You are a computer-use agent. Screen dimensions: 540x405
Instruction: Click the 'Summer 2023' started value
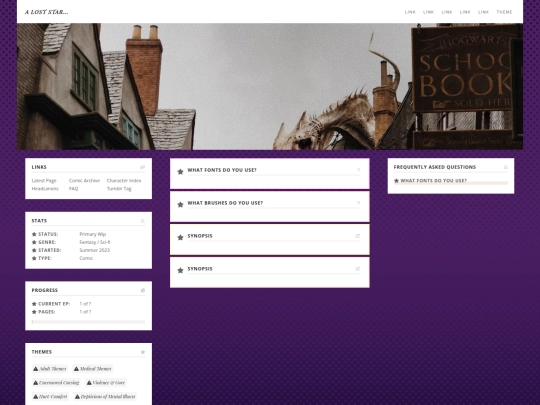coord(95,250)
